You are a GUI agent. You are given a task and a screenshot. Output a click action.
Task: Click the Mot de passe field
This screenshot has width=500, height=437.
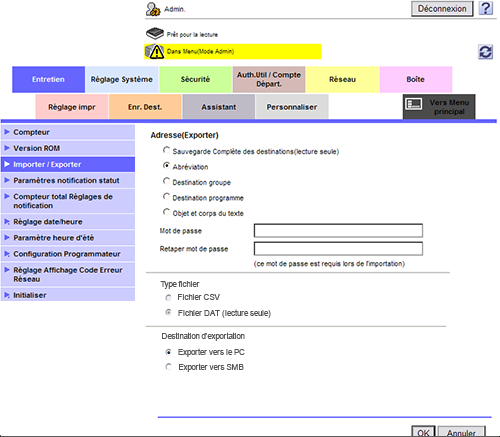click(338, 231)
